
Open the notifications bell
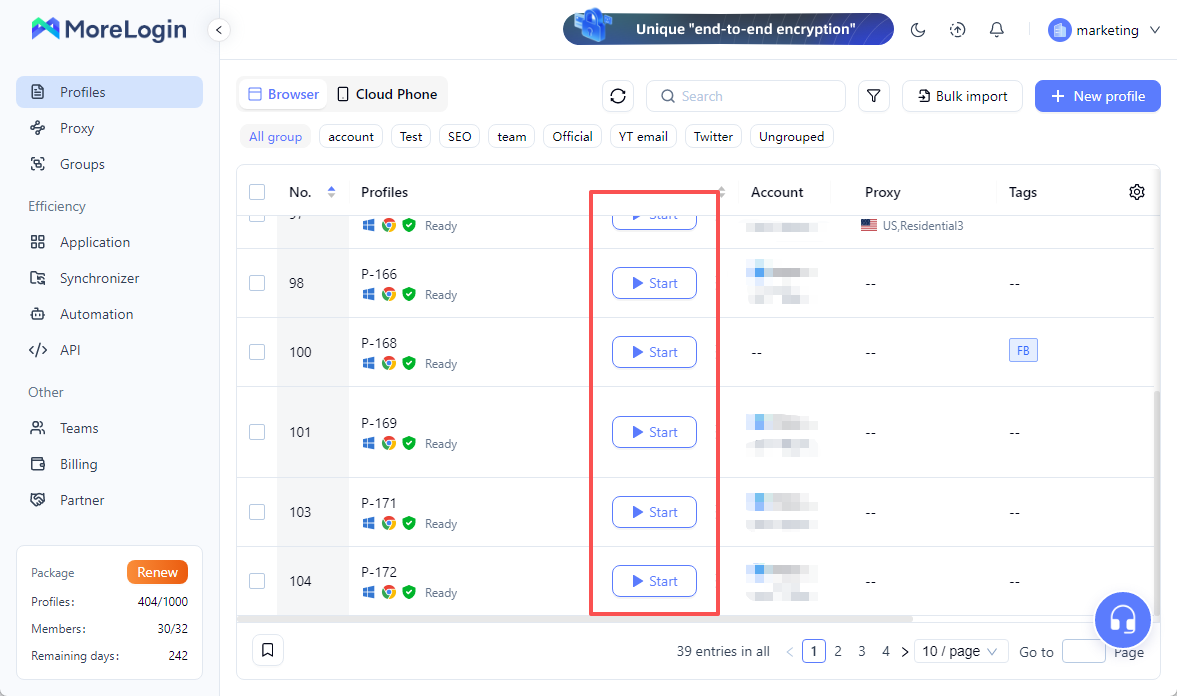(996, 30)
